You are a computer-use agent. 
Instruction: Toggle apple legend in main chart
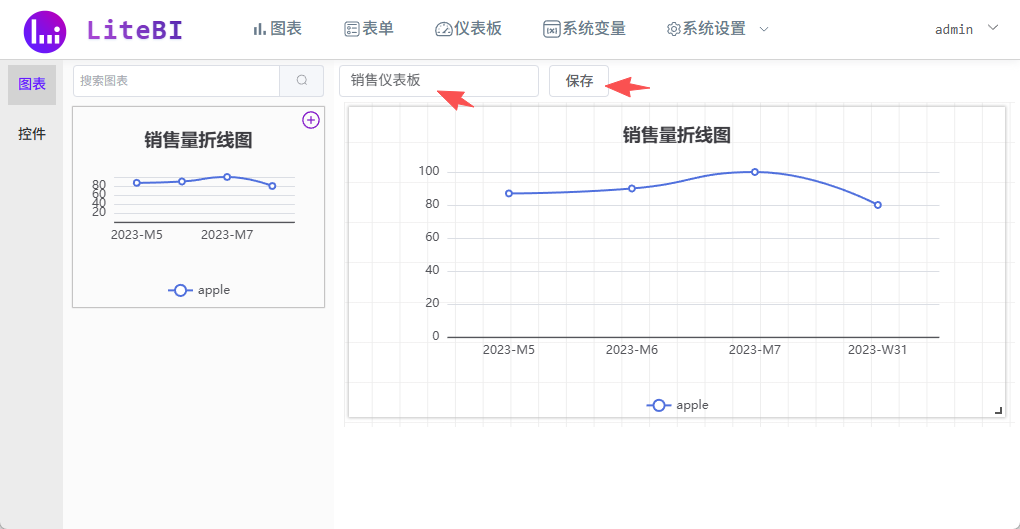pyautogui.click(x=678, y=405)
